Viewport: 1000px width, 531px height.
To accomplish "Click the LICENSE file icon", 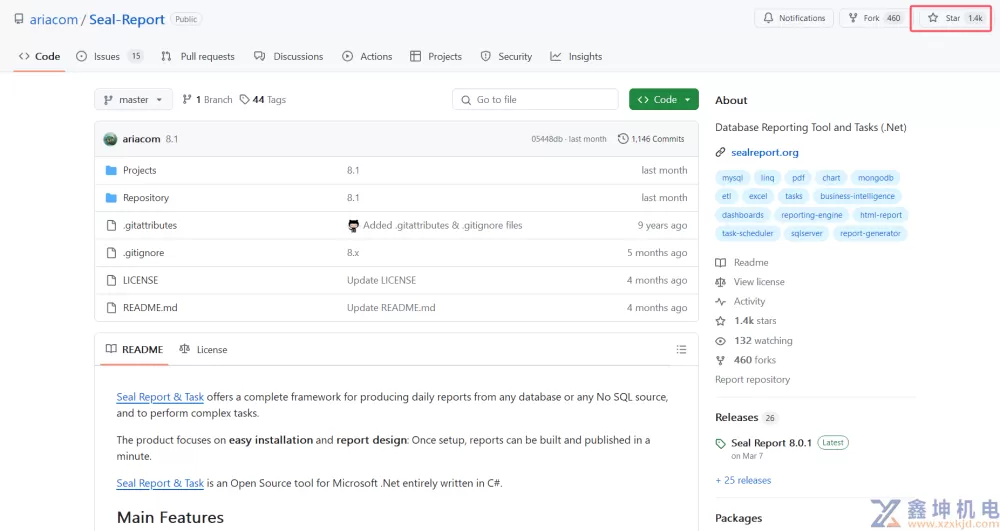I will tap(111, 280).
